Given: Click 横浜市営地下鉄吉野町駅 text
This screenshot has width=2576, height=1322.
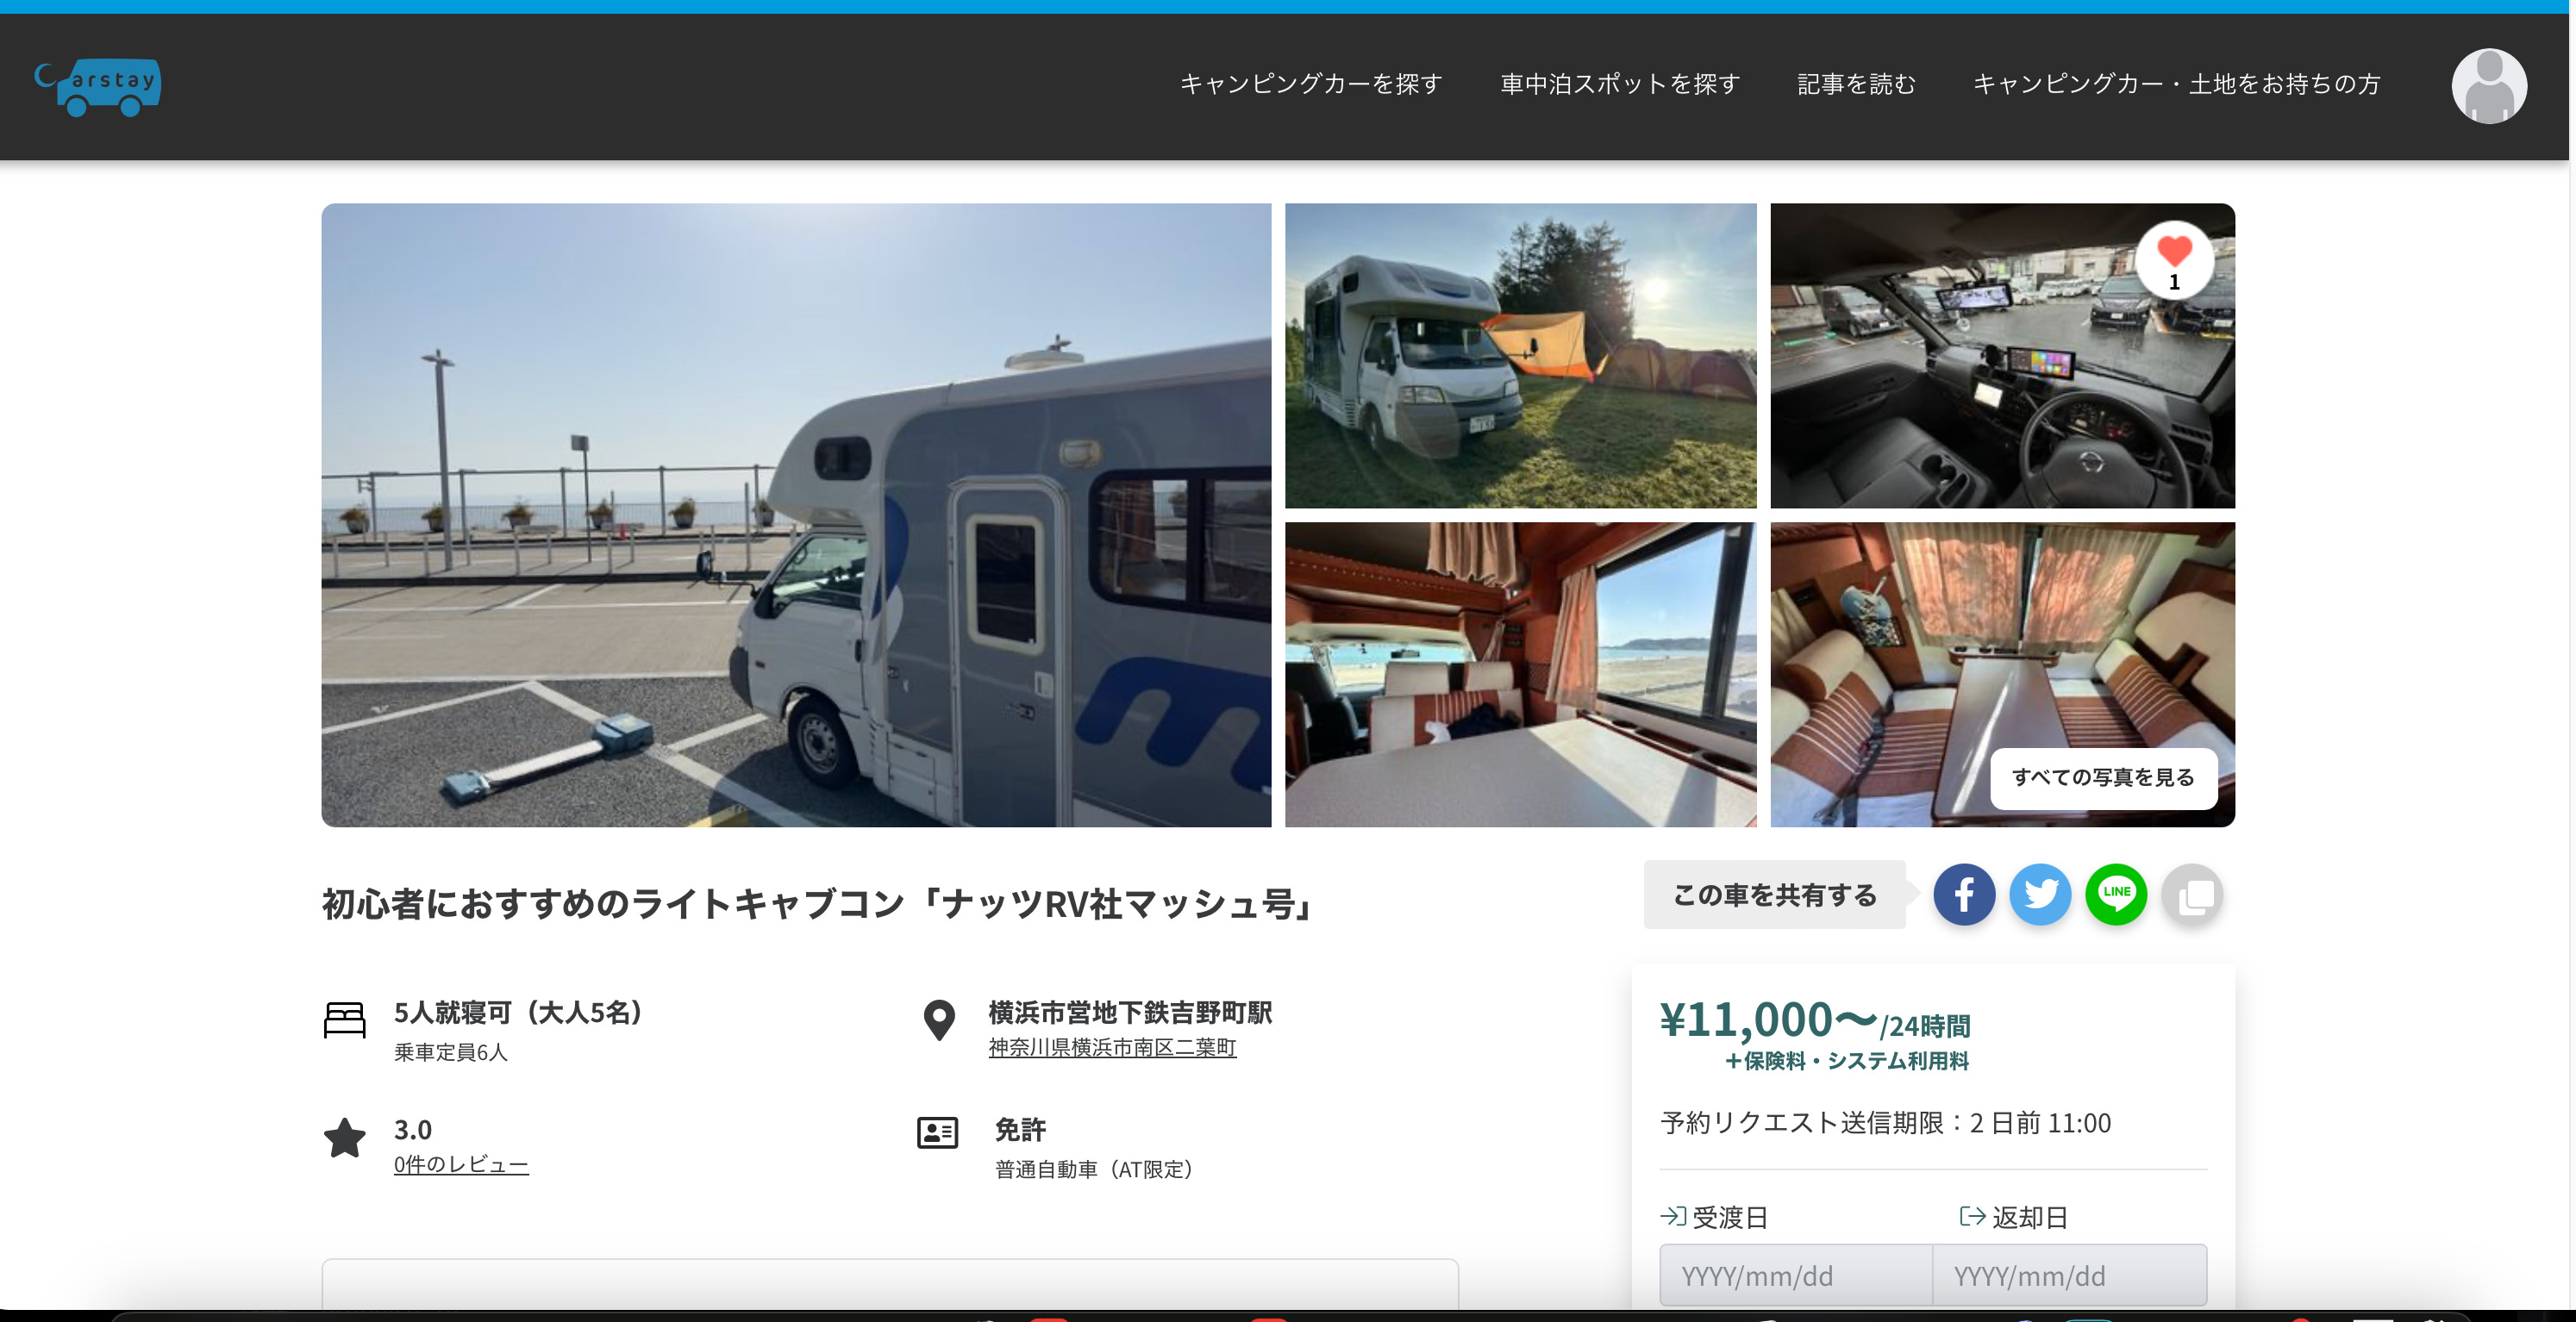Looking at the screenshot, I should pos(1130,1012).
